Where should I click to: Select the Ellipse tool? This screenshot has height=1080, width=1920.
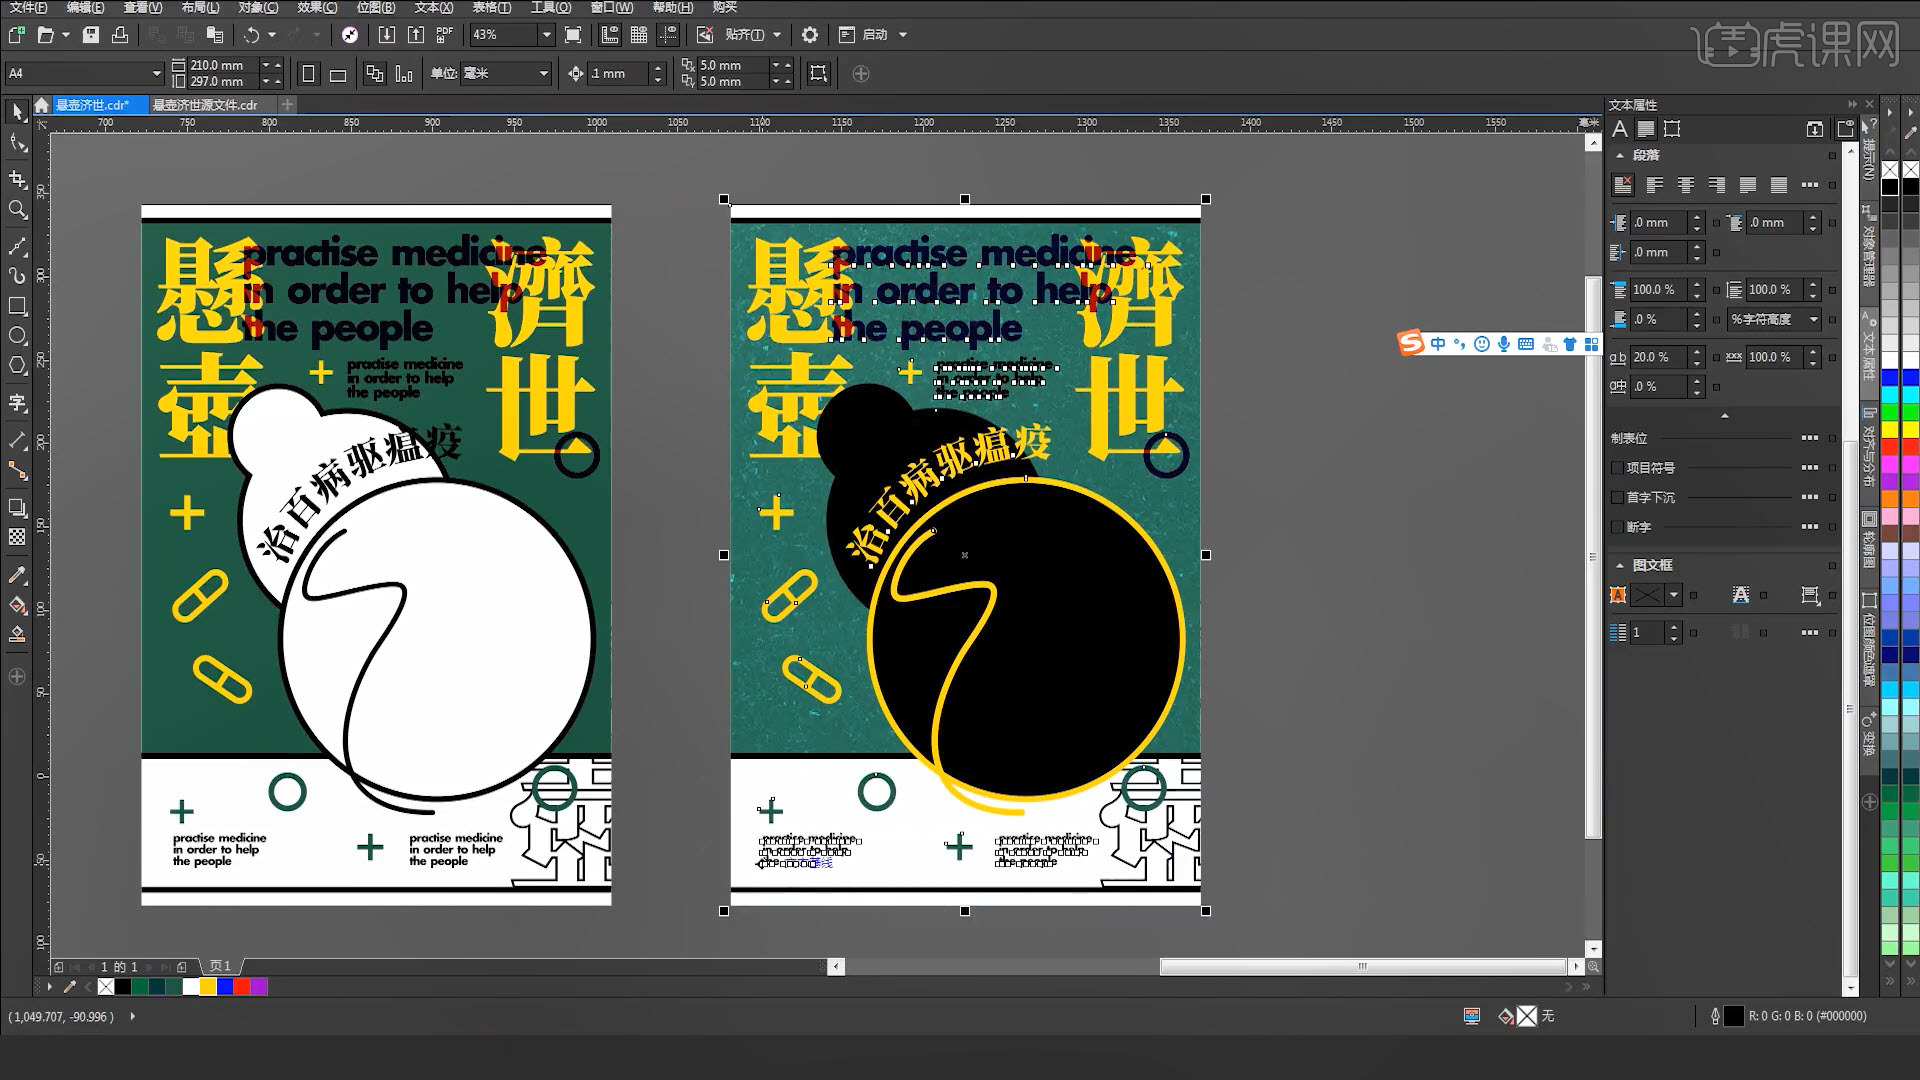pyautogui.click(x=17, y=336)
